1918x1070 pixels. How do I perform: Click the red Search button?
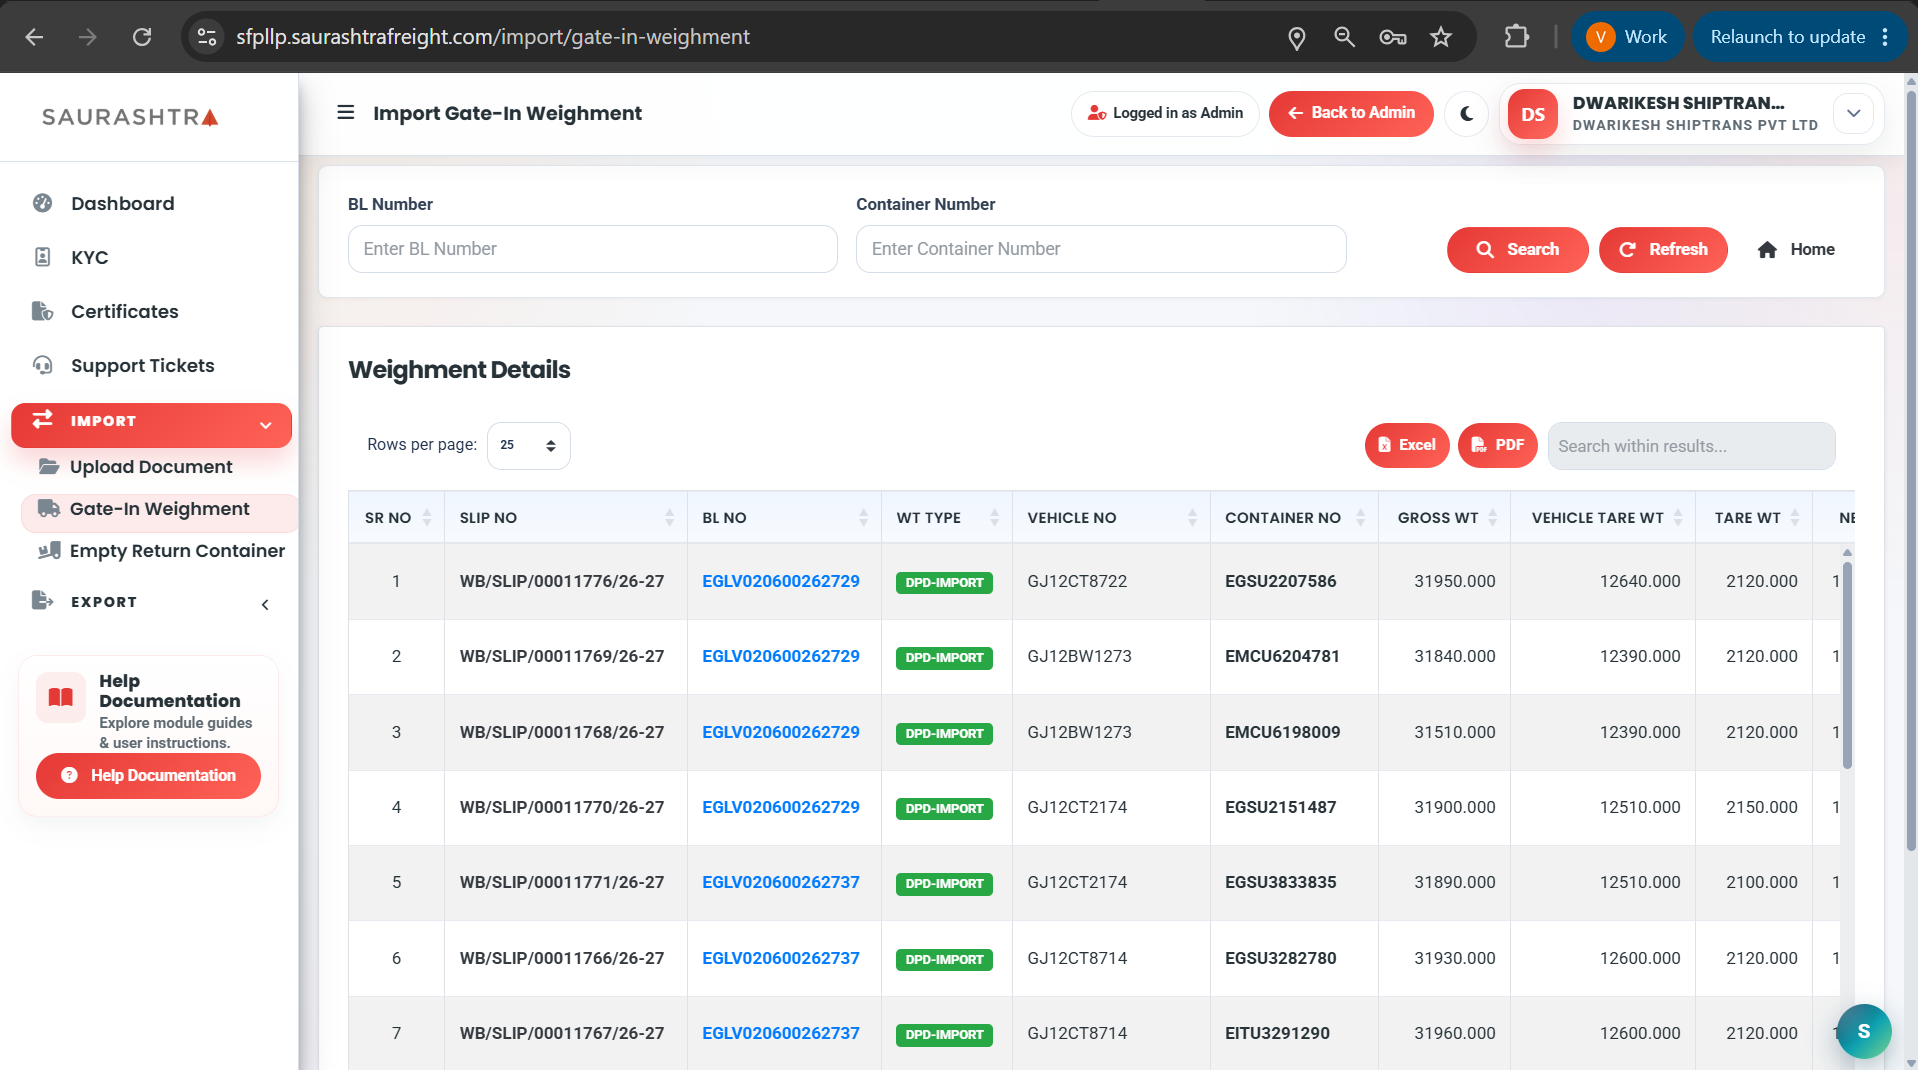pyautogui.click(x=1517, y=249)
